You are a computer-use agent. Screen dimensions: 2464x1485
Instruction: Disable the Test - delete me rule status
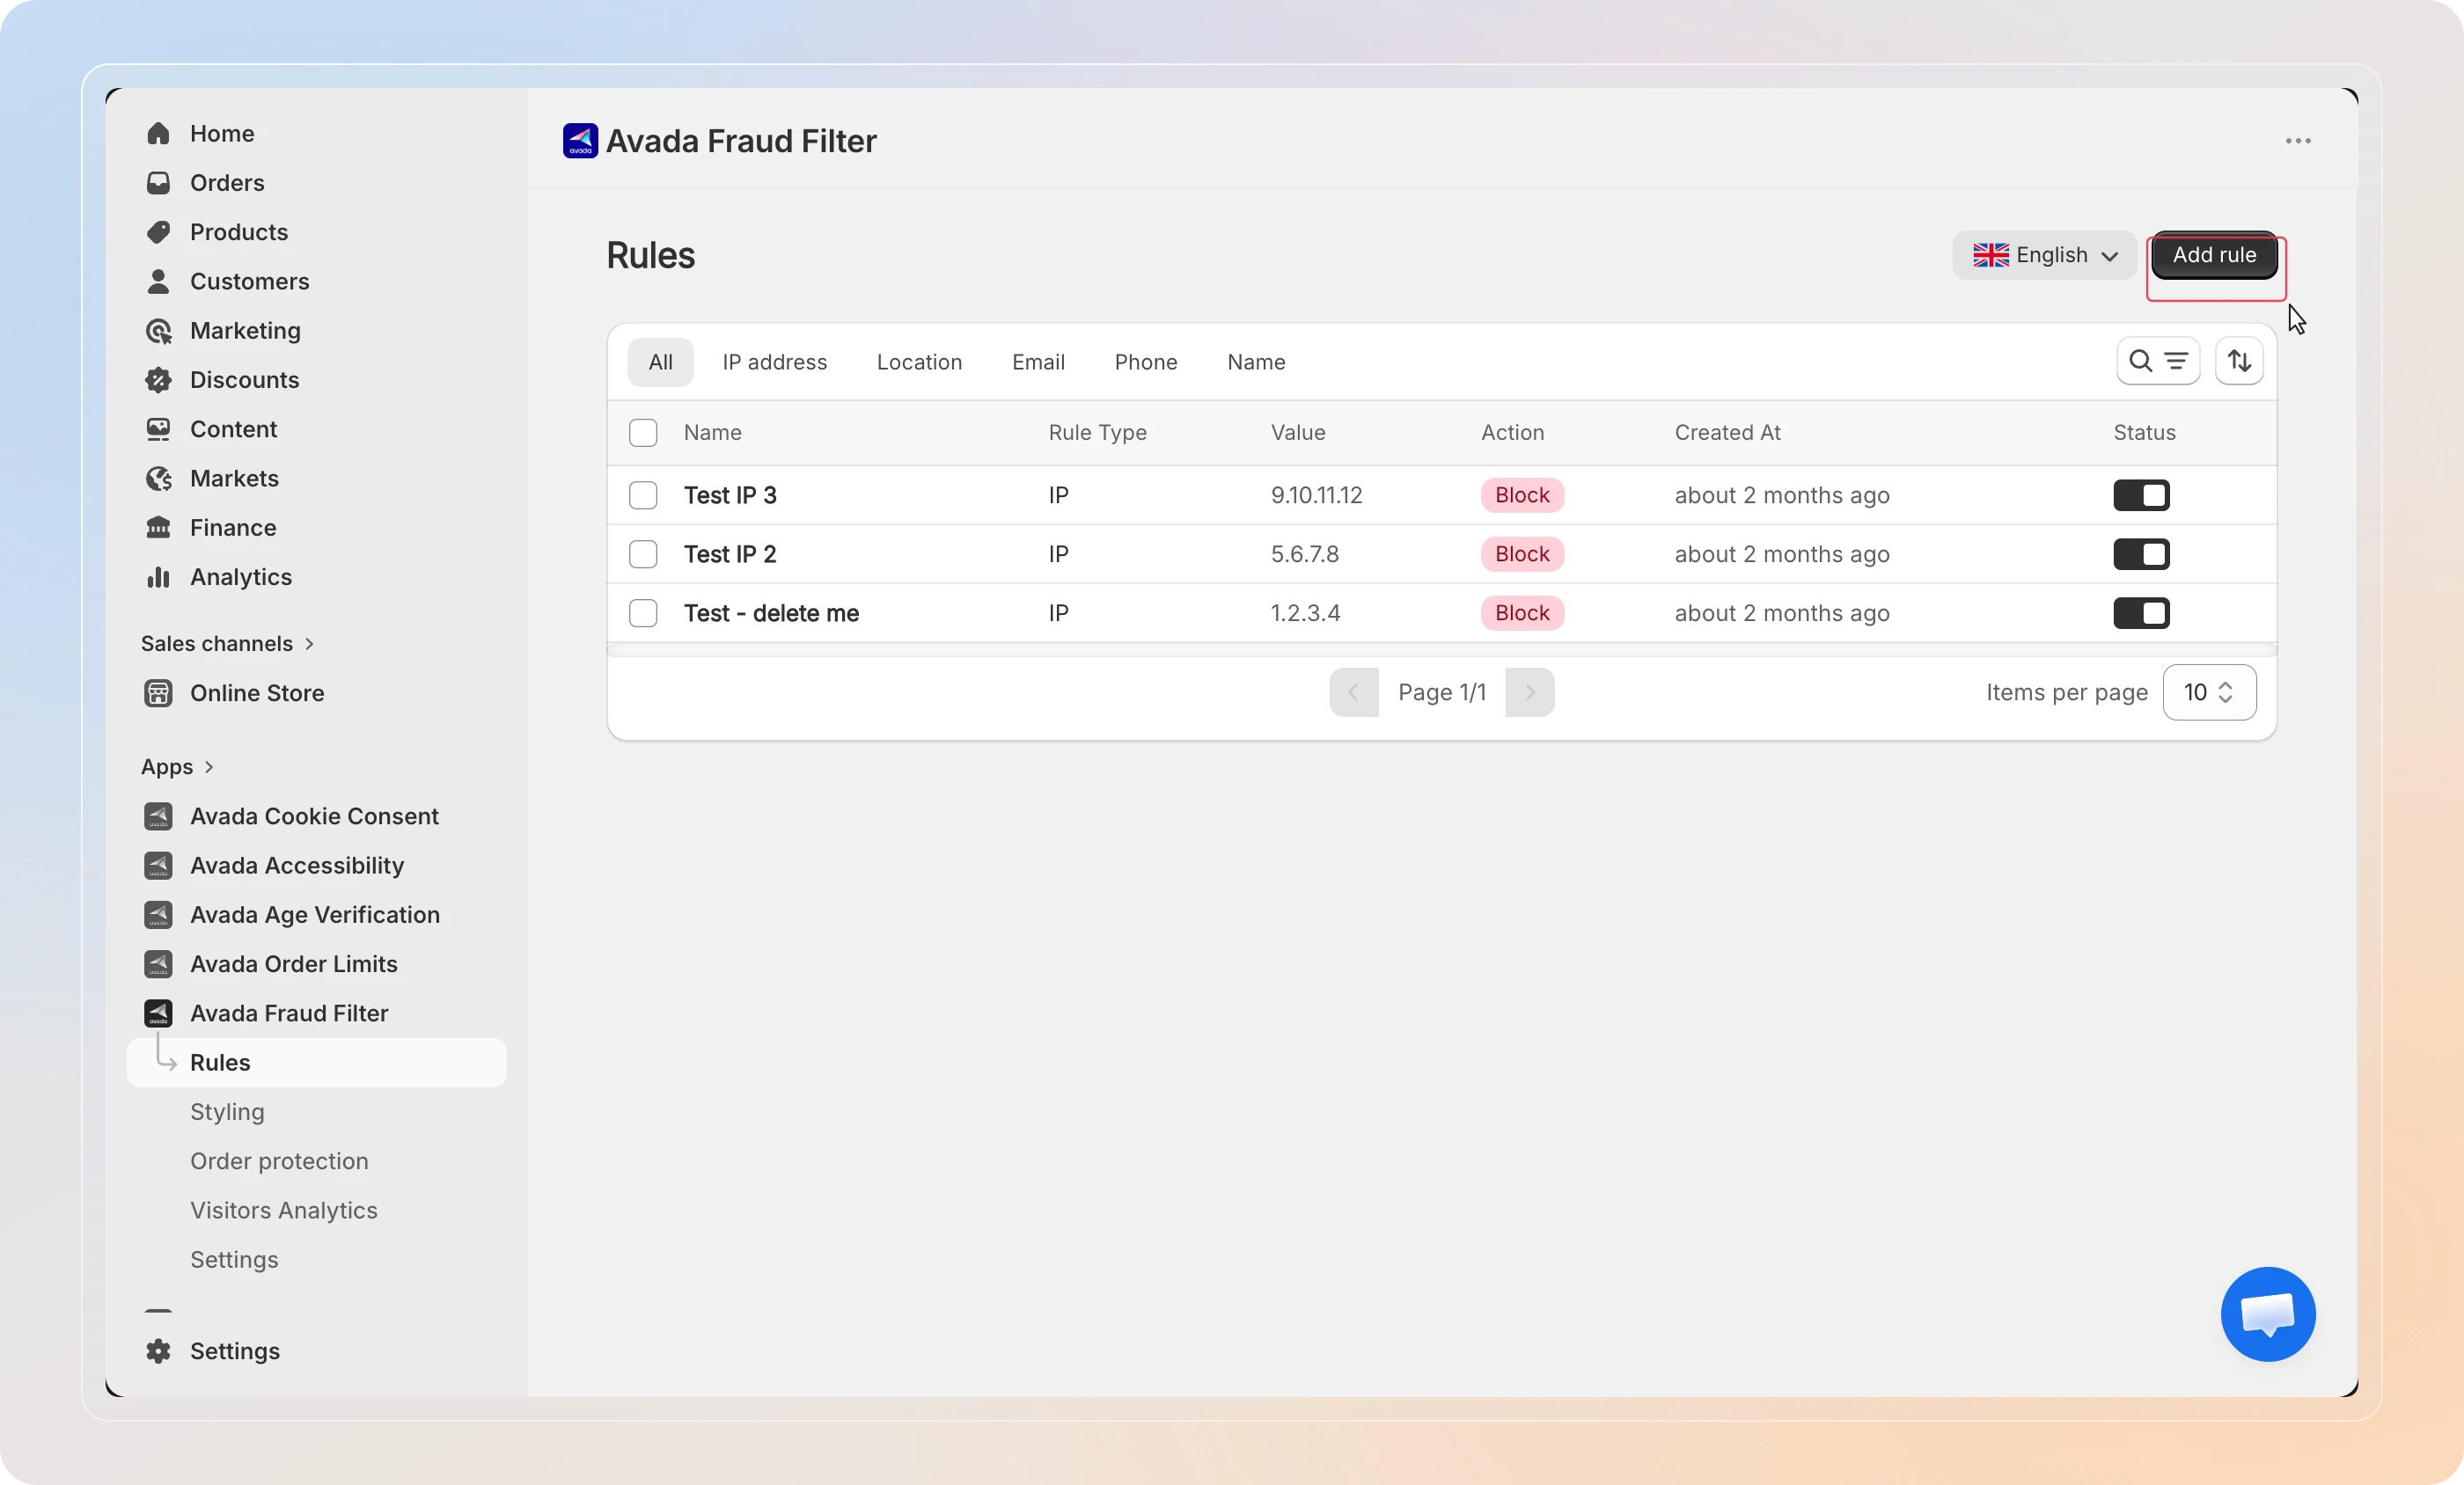pos(2141,613)
